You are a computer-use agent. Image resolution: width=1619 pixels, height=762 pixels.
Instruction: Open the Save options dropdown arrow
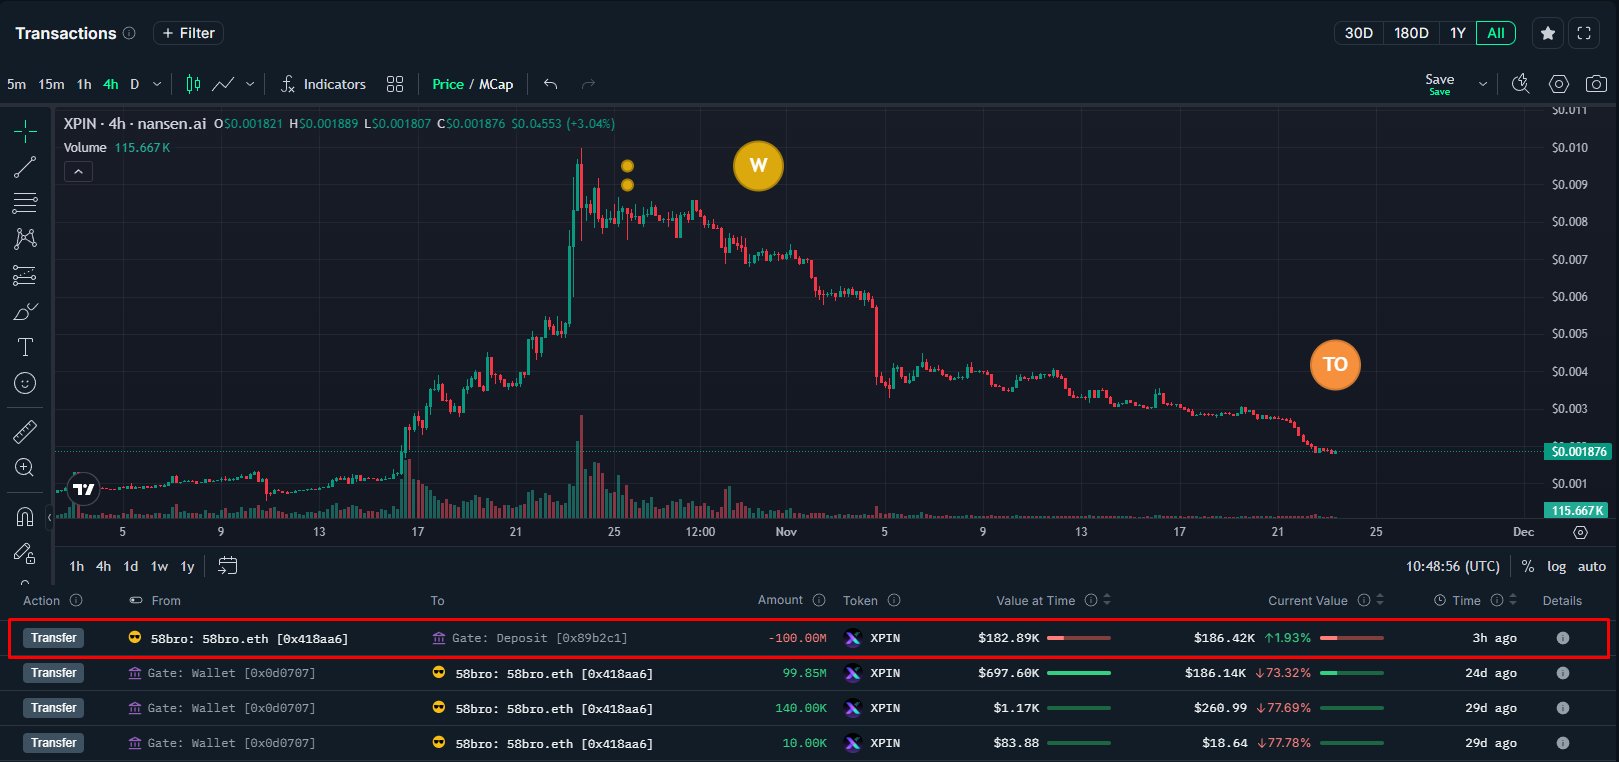1483,84
